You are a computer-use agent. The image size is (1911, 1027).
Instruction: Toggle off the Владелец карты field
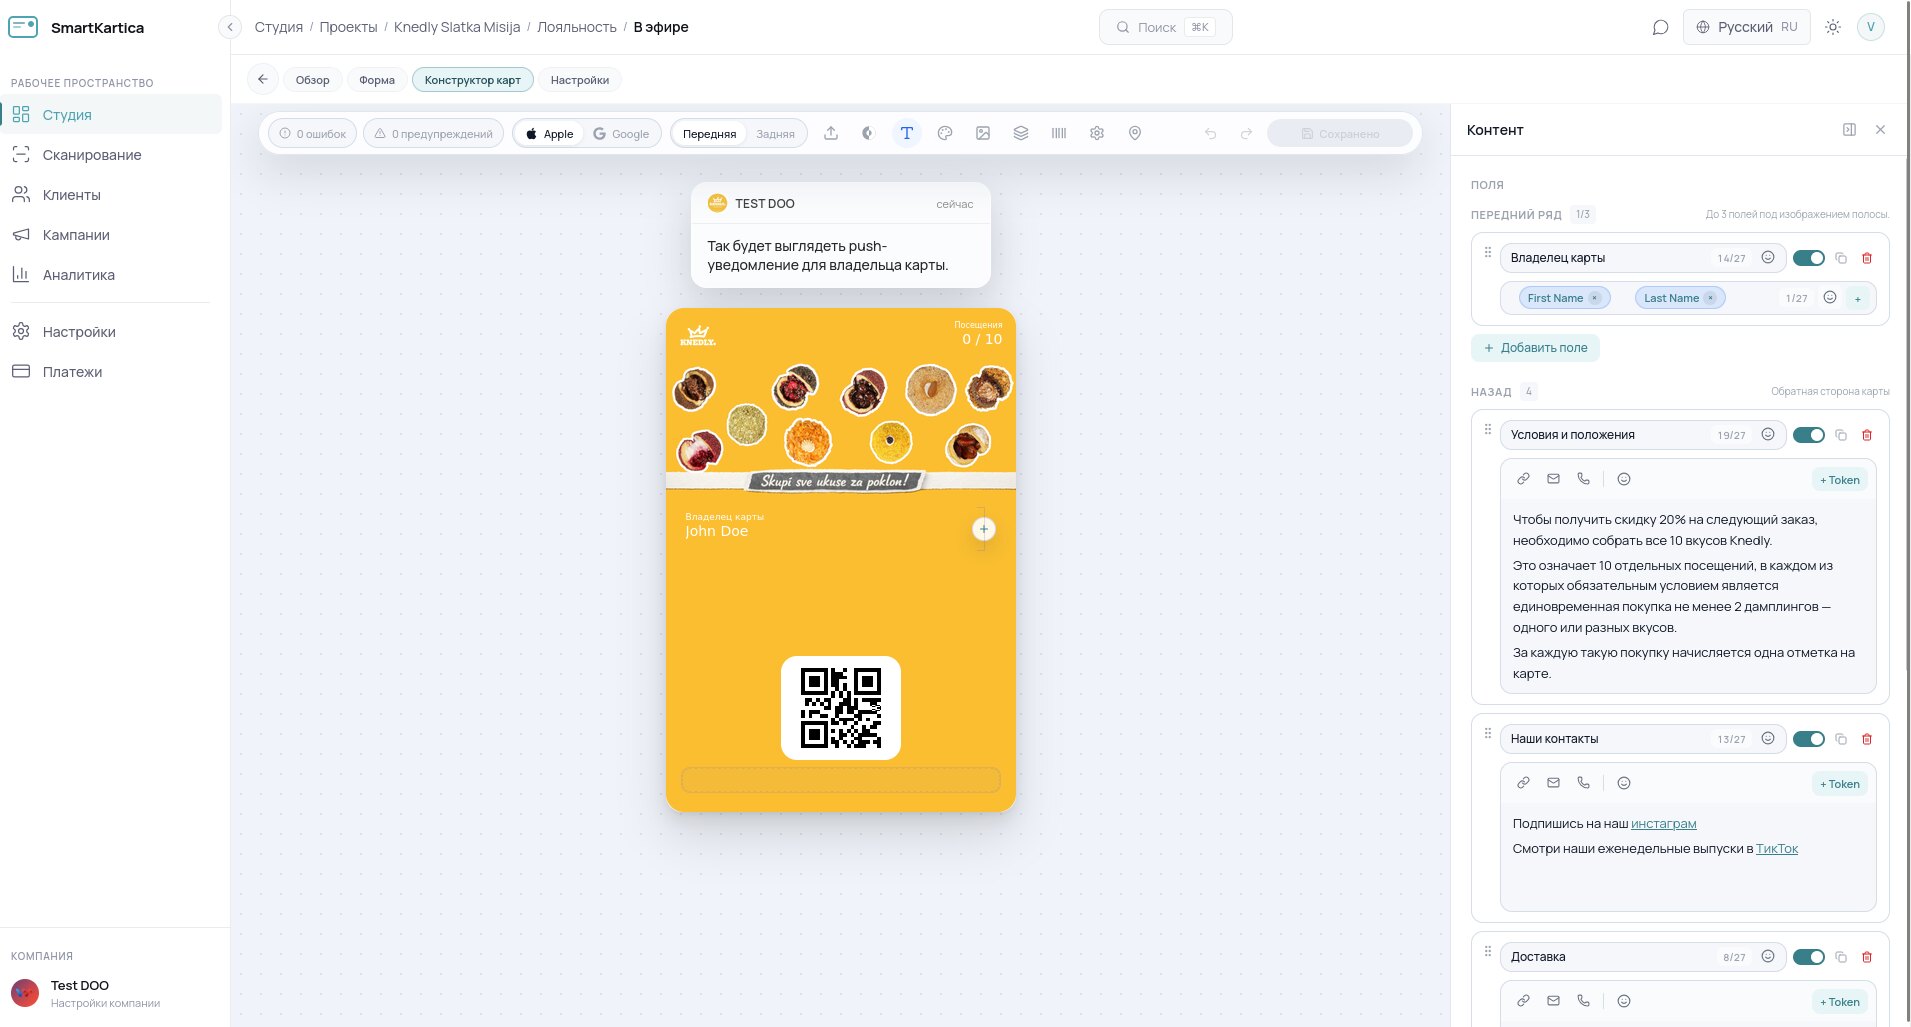(x=1809, y=258)
